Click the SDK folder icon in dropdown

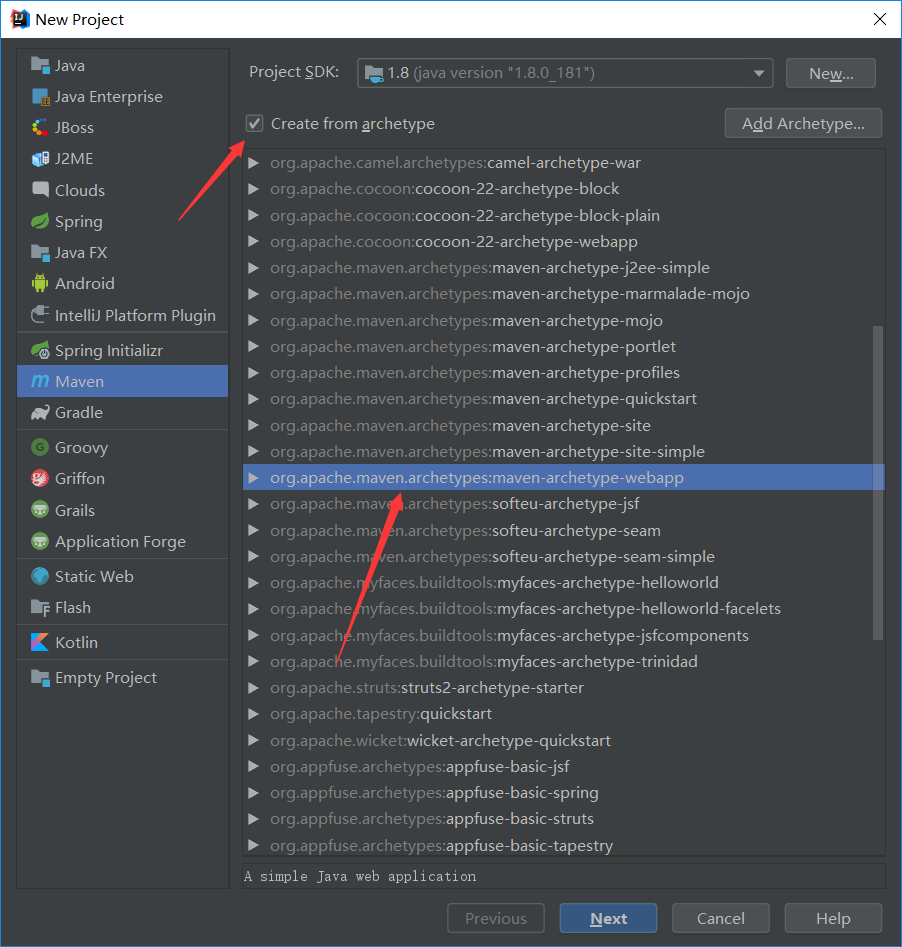pos(374,74)
